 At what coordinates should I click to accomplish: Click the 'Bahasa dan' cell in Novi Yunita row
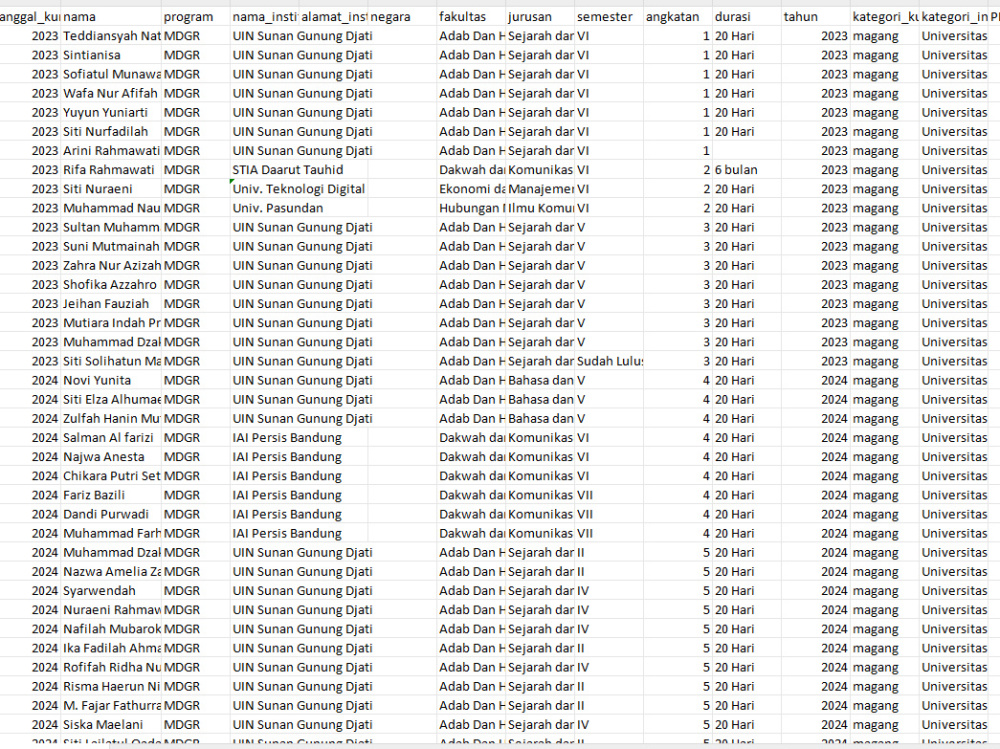click(x=540, y=380)
